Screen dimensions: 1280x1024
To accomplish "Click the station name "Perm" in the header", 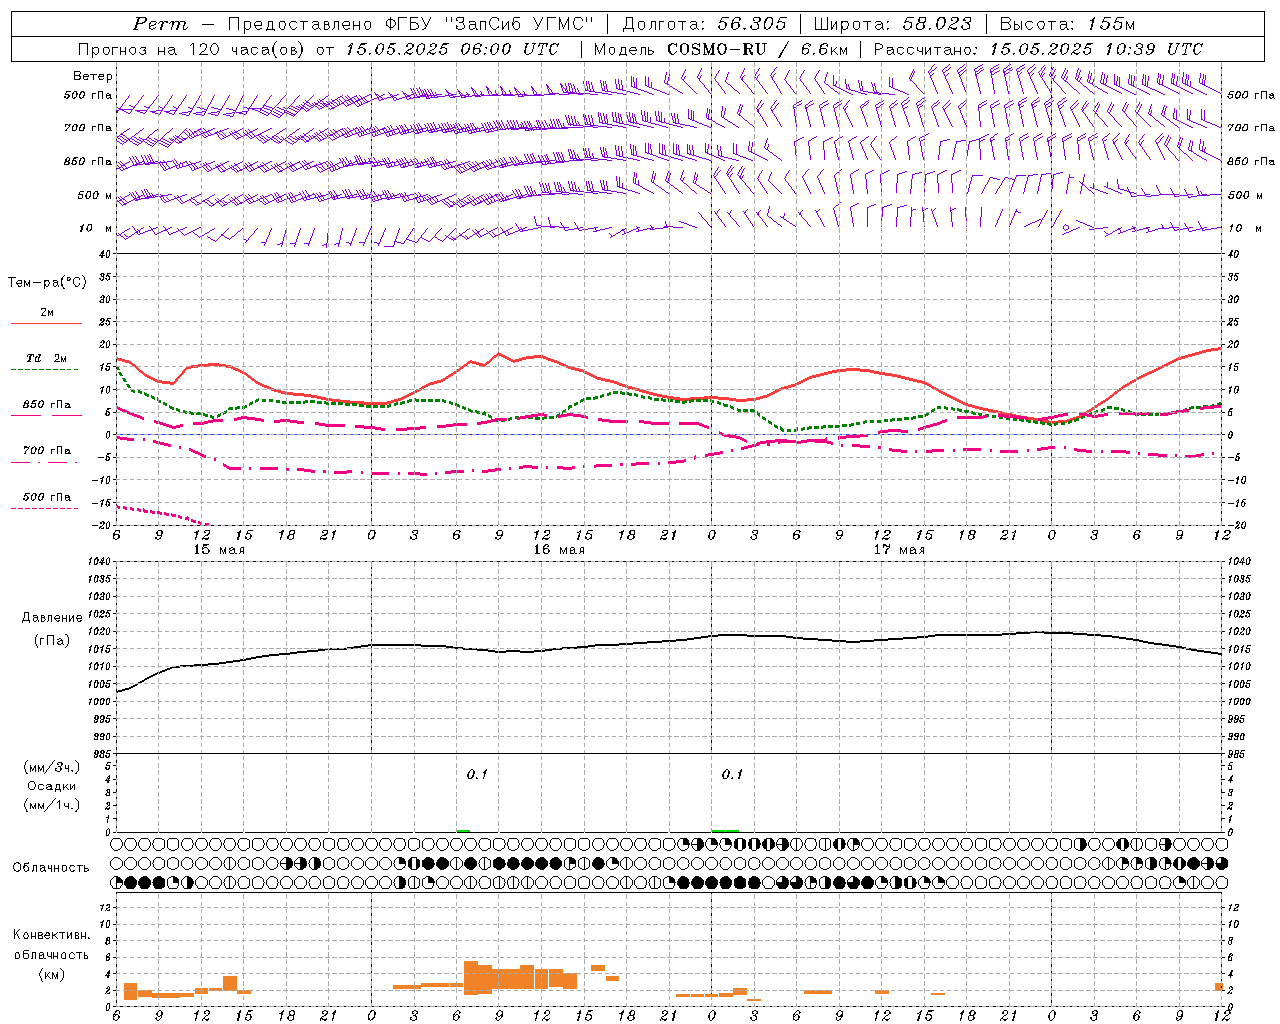I will [x=160, y=24].
